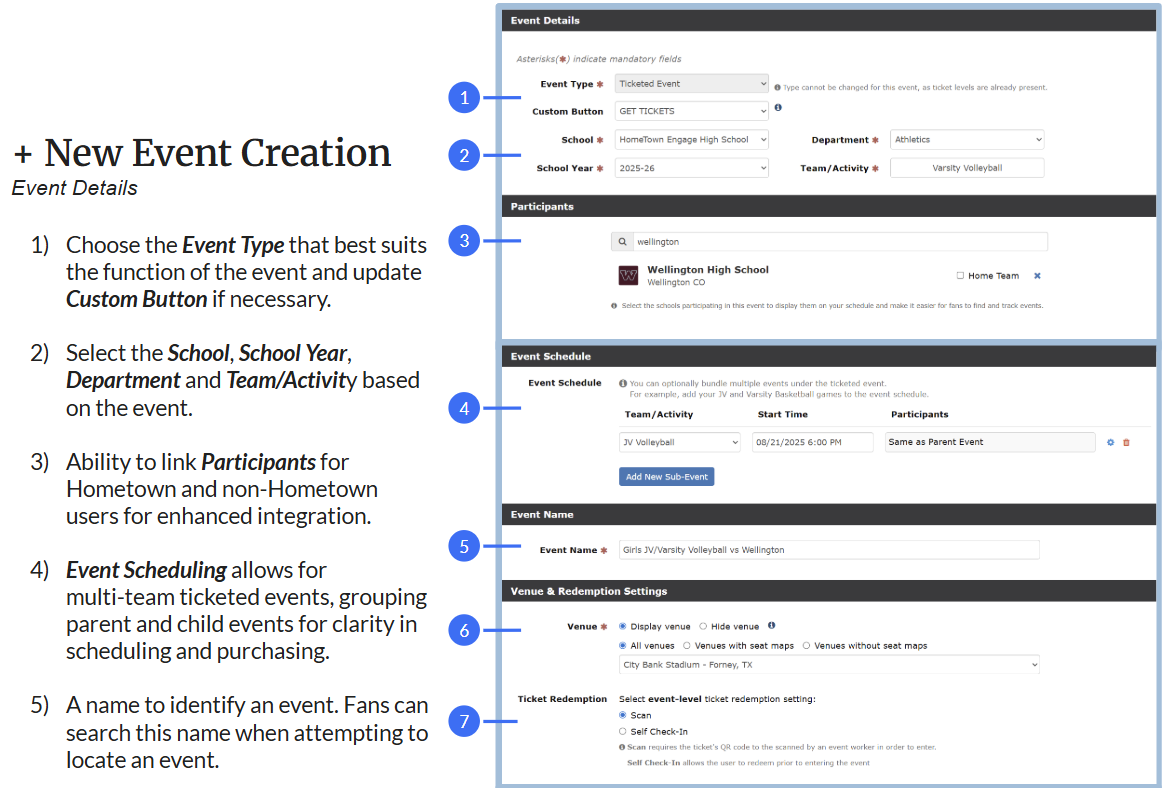Click the numbered step 7 circle marker
Viewport: 1162px width, 788px height.
(464, 720)
